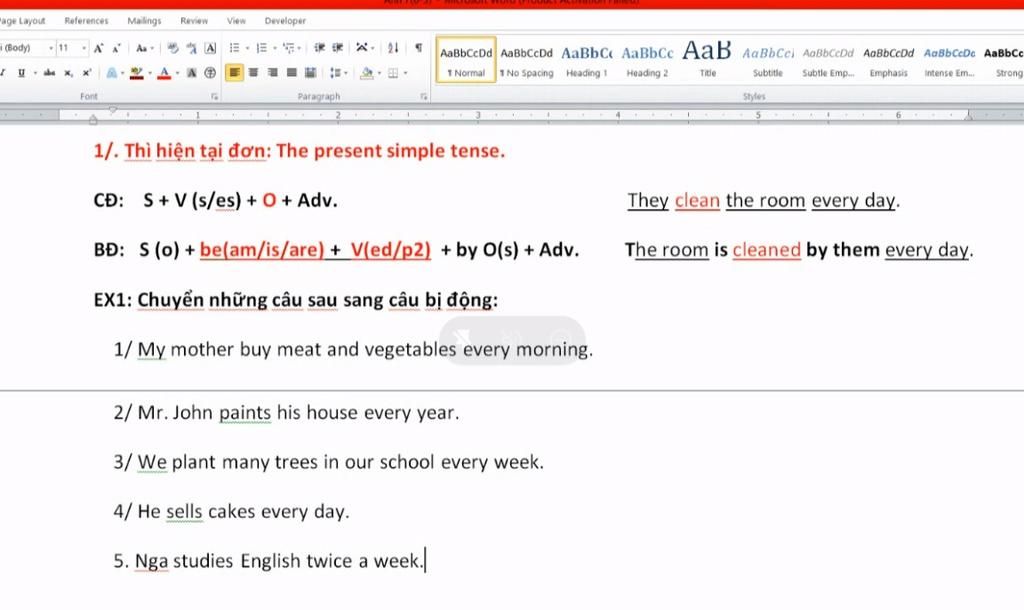The image size is (1024, 610).
Task: Click the right indent ruler marker
Action: click(968, 116)
